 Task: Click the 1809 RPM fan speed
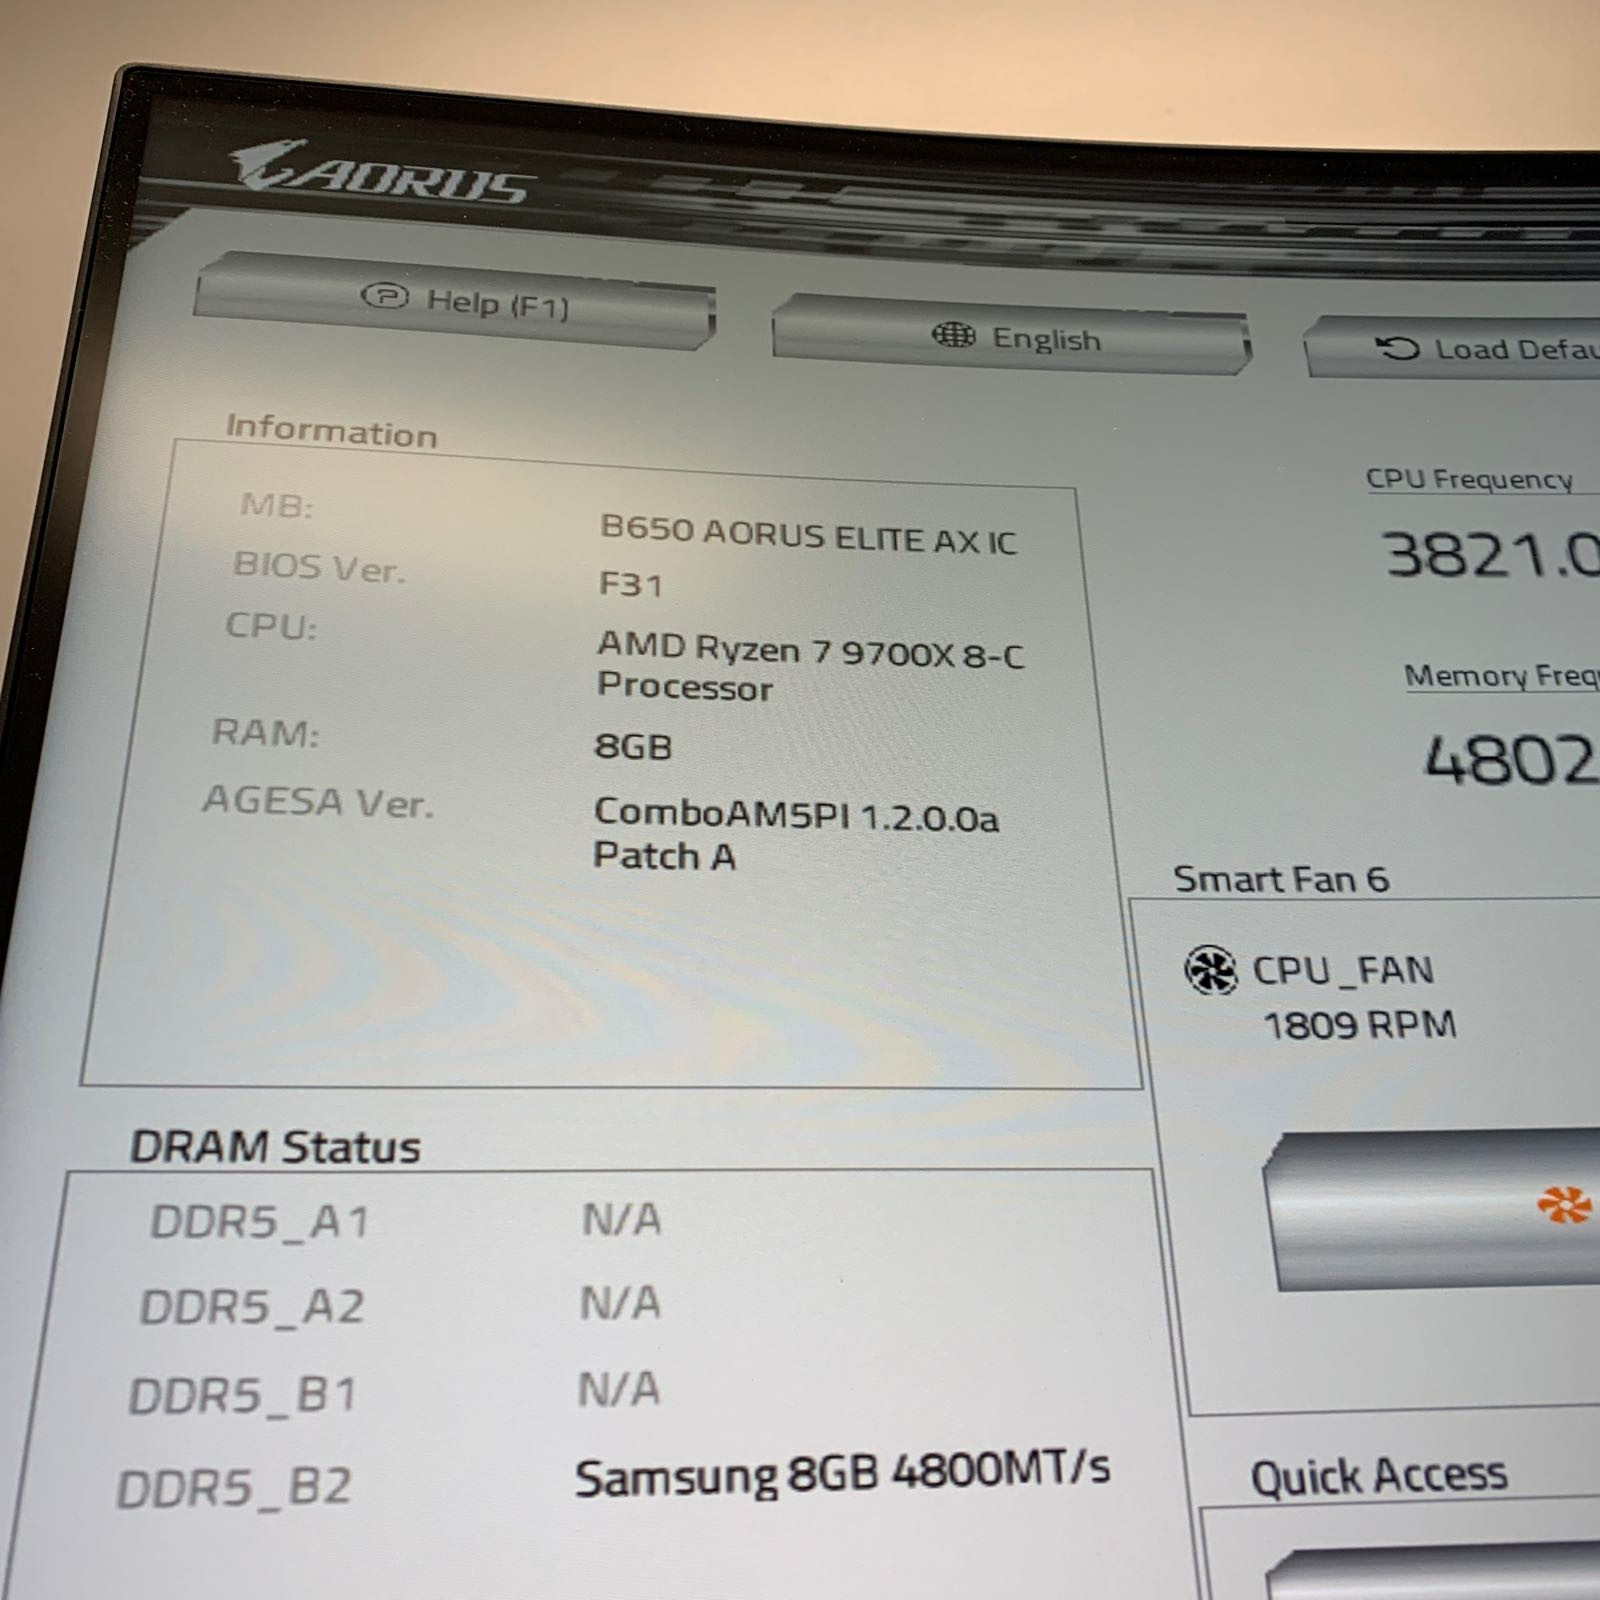click(x=1360, y=1025)
